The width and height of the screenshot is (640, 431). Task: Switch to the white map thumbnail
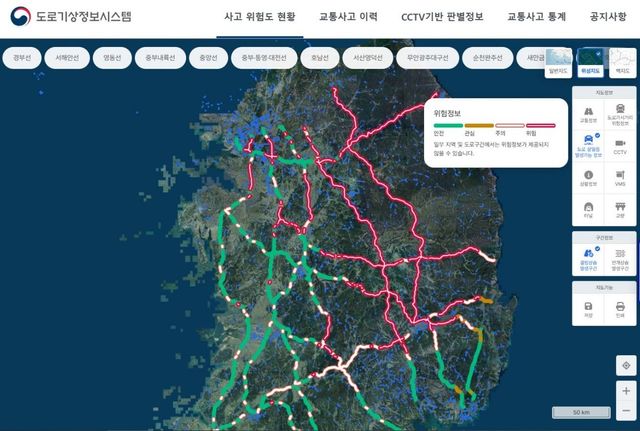pyautogui.click(x=622, y=63)
